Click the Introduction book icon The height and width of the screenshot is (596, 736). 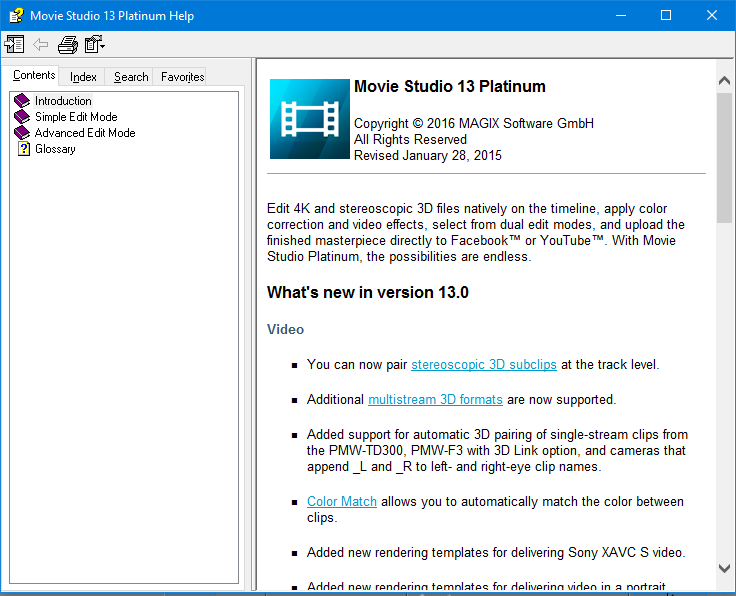(x=22, y=101)
